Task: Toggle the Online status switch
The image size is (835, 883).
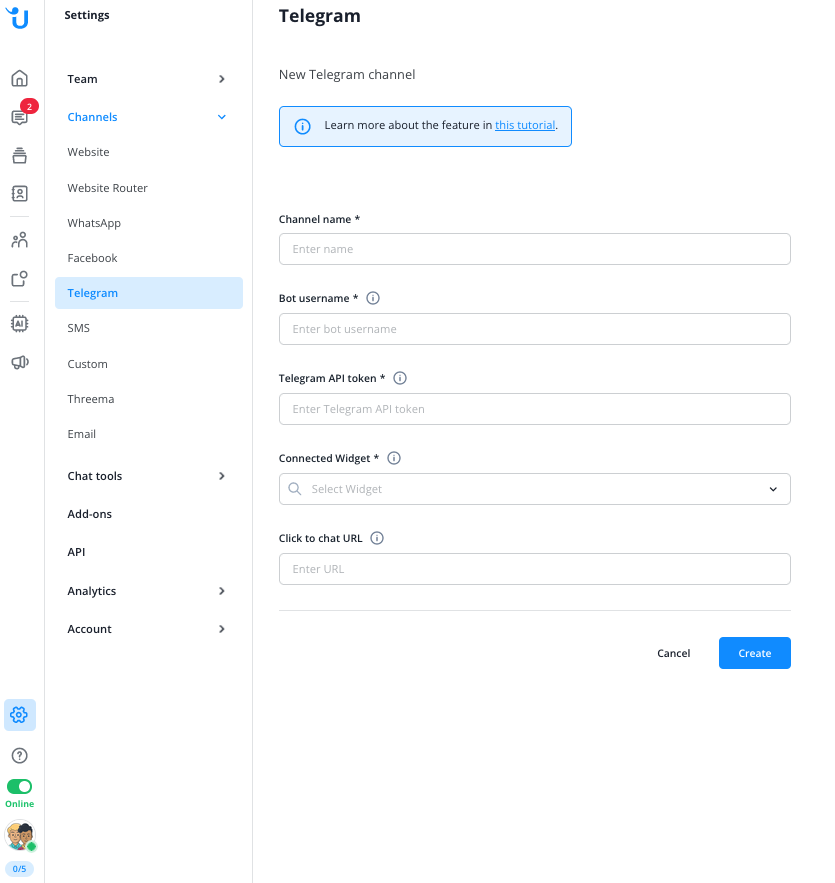Action: click(20, 787)
